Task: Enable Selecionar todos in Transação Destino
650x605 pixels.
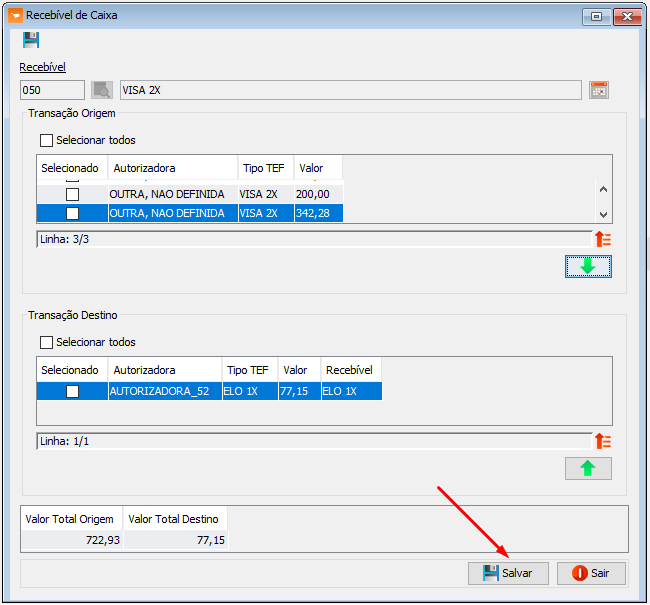Action: [x=47, y=343]
